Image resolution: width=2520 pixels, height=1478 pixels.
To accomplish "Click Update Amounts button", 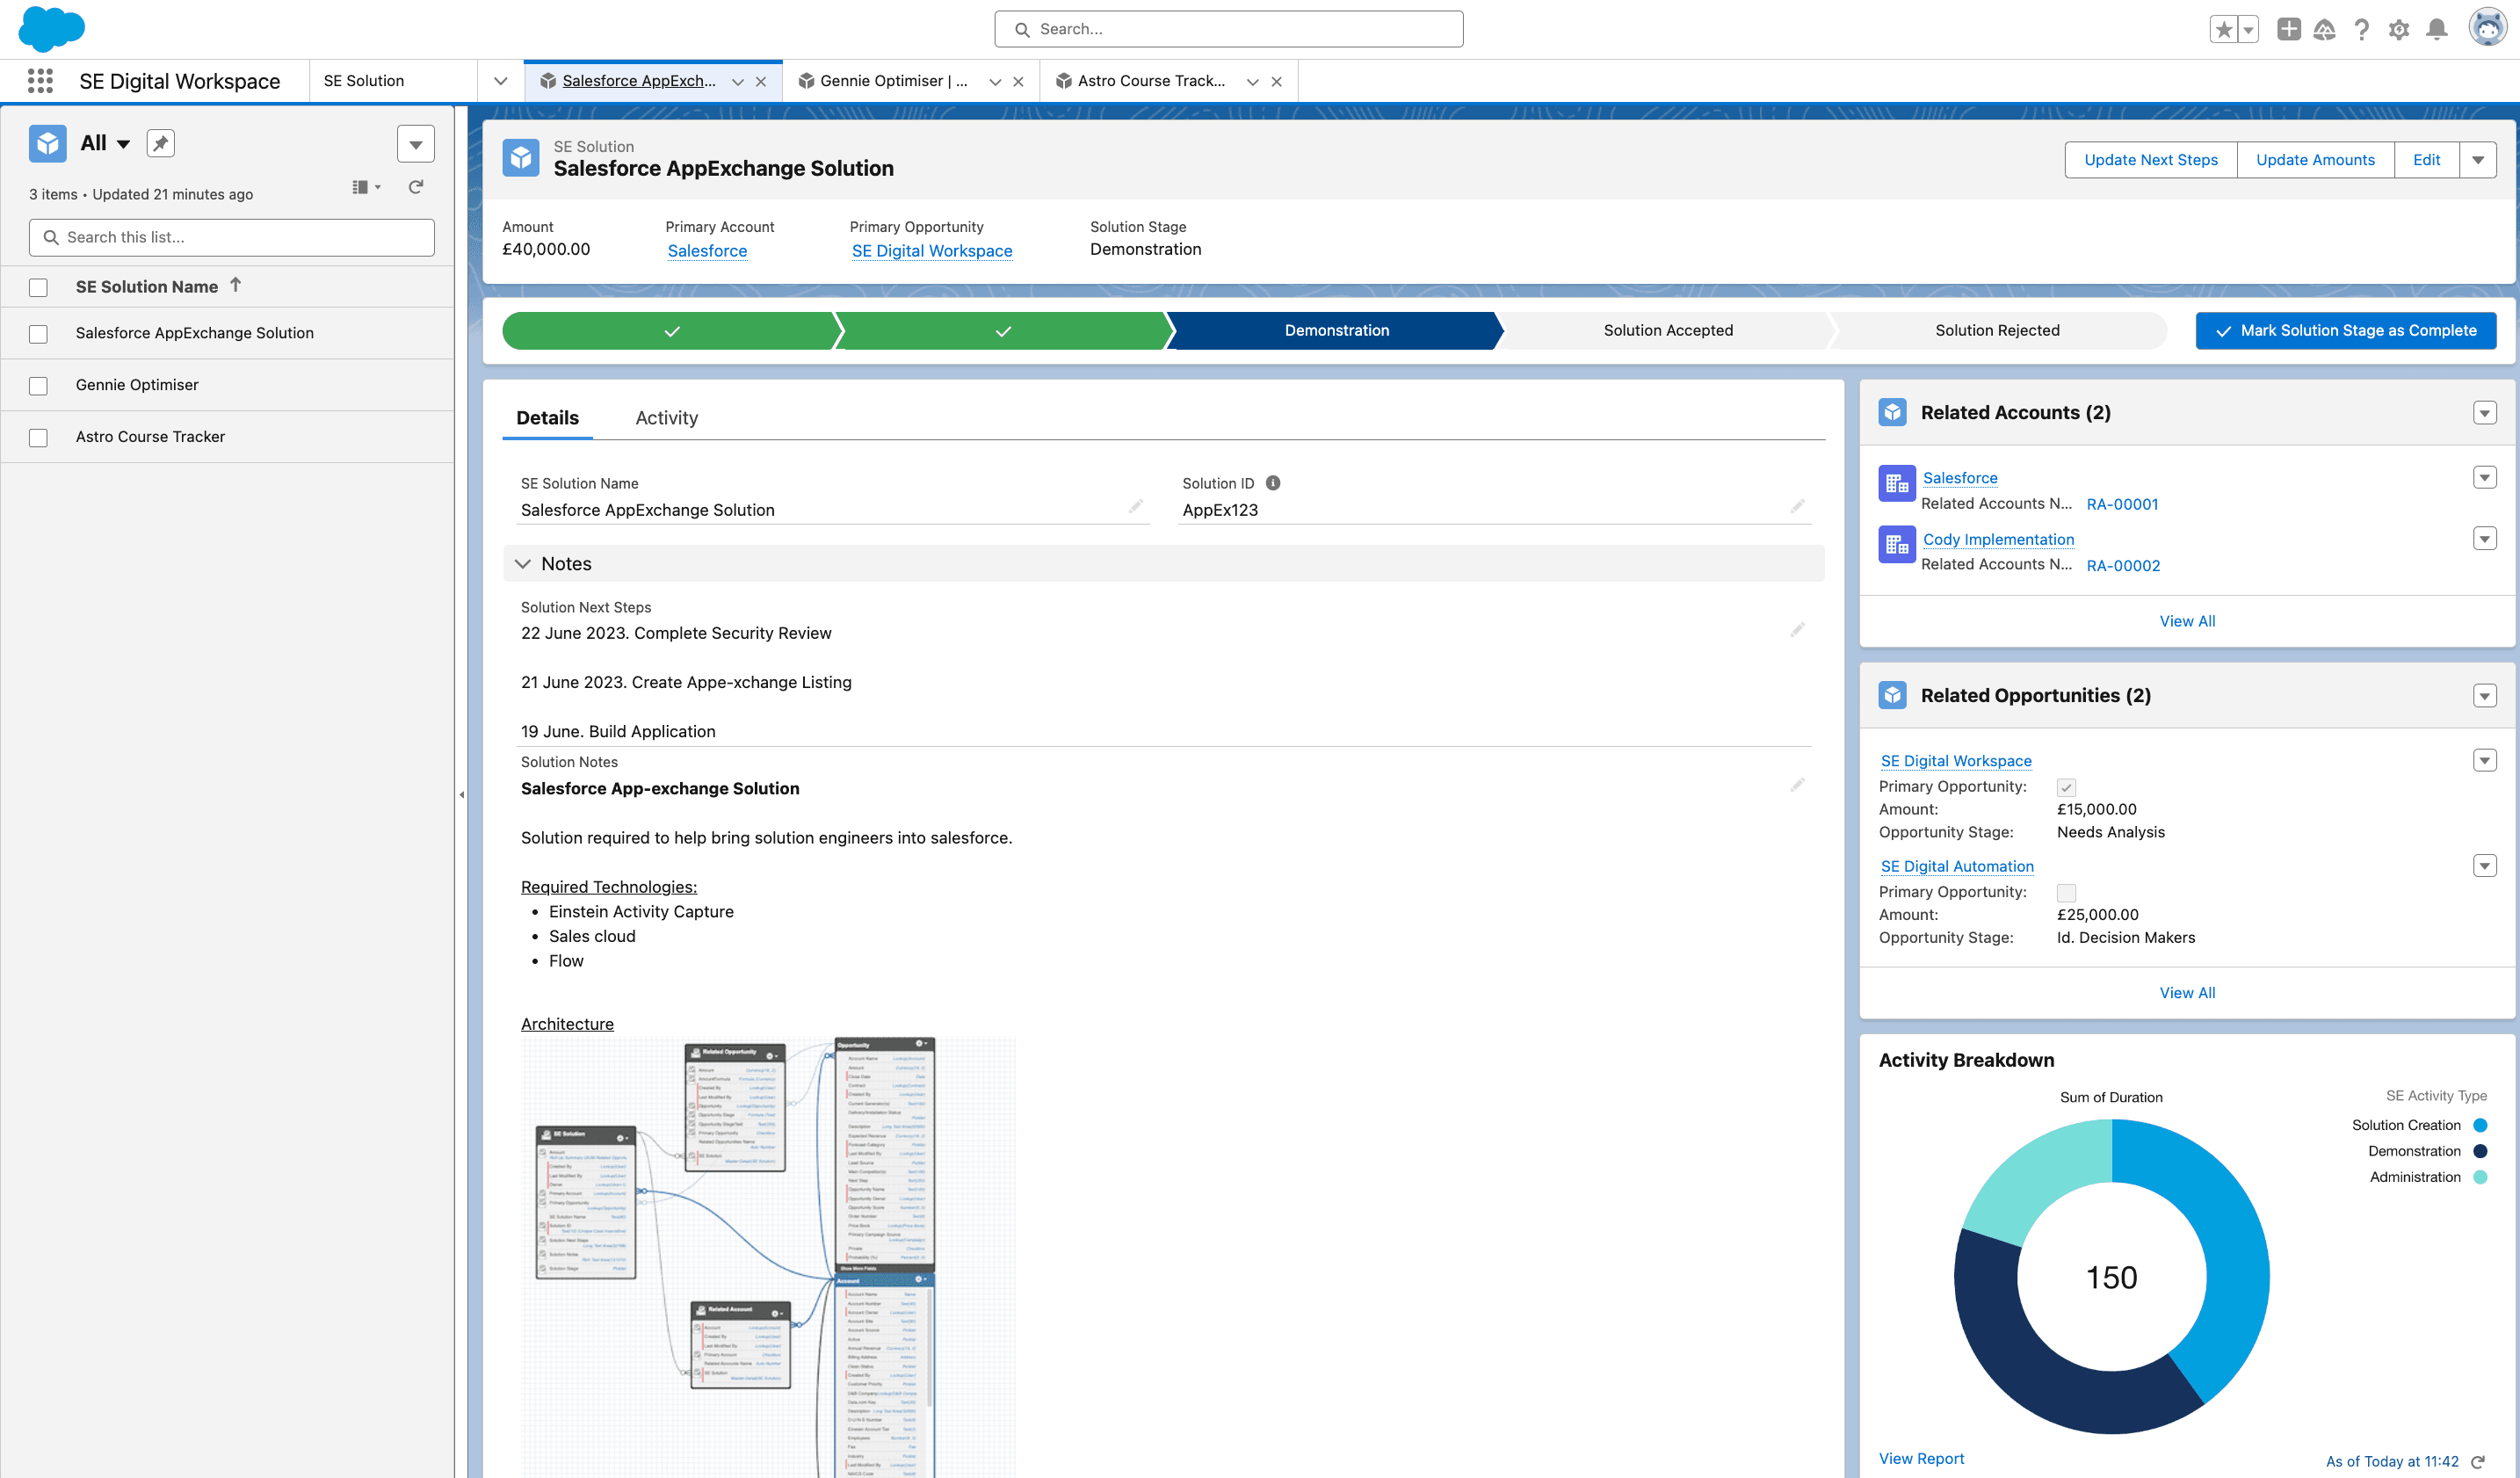I will click(2315, 160).
